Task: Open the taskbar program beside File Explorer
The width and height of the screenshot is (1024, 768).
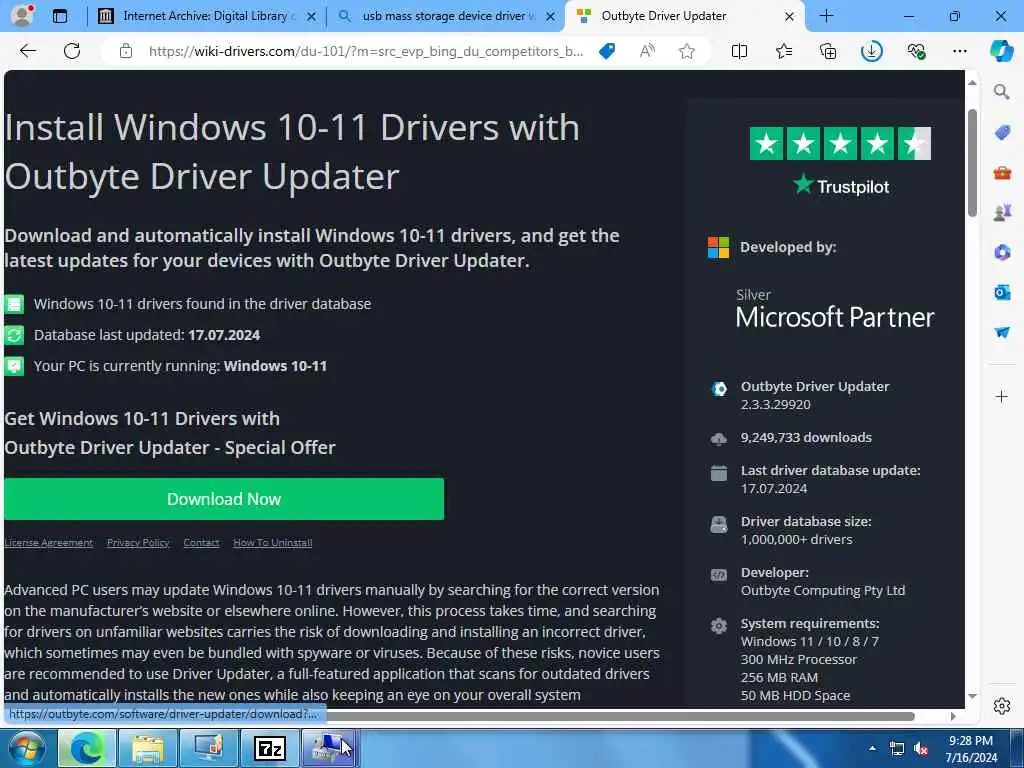Action: pos(209,748)
